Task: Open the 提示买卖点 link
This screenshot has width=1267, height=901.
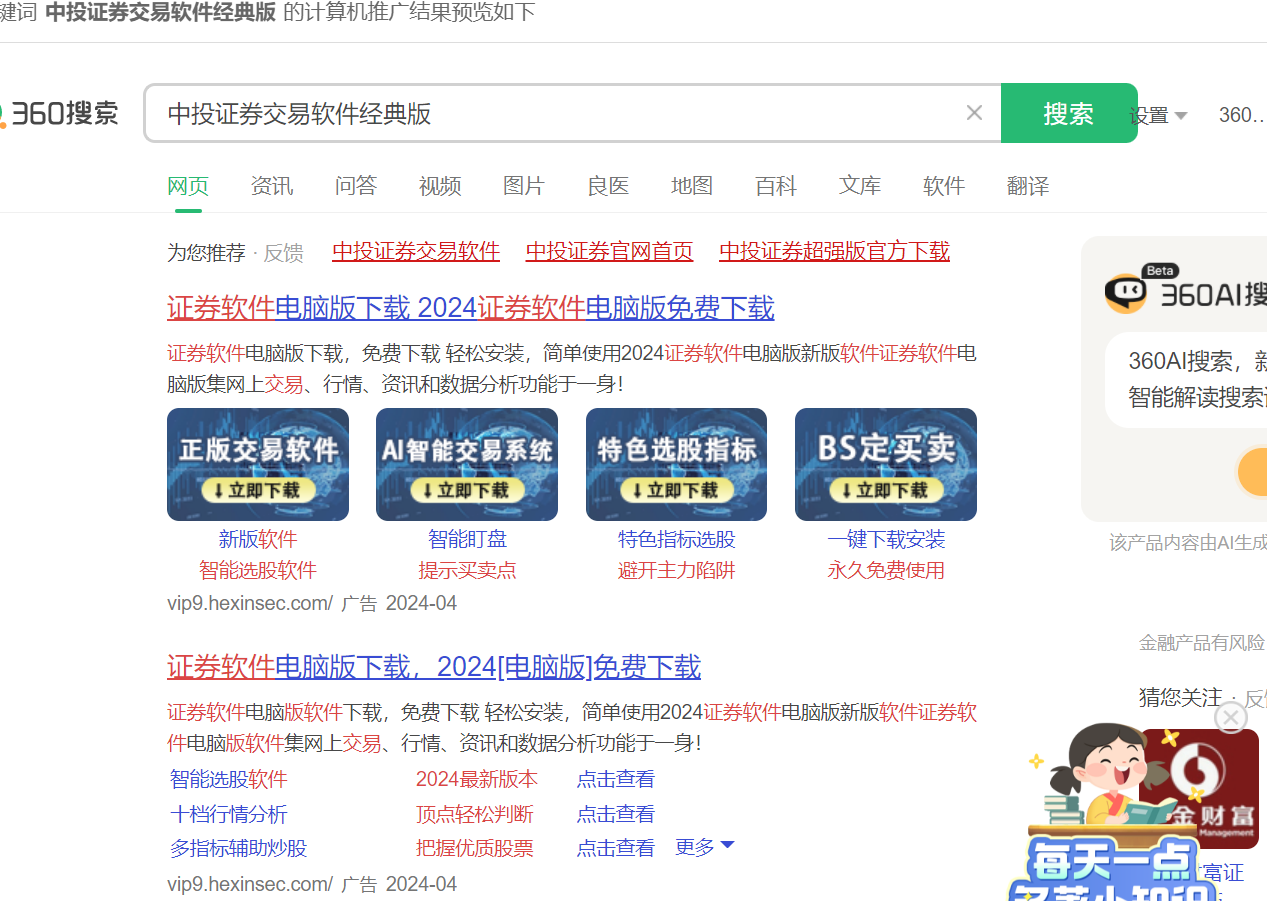Action: pyautogui.click(x=467, y=570)
